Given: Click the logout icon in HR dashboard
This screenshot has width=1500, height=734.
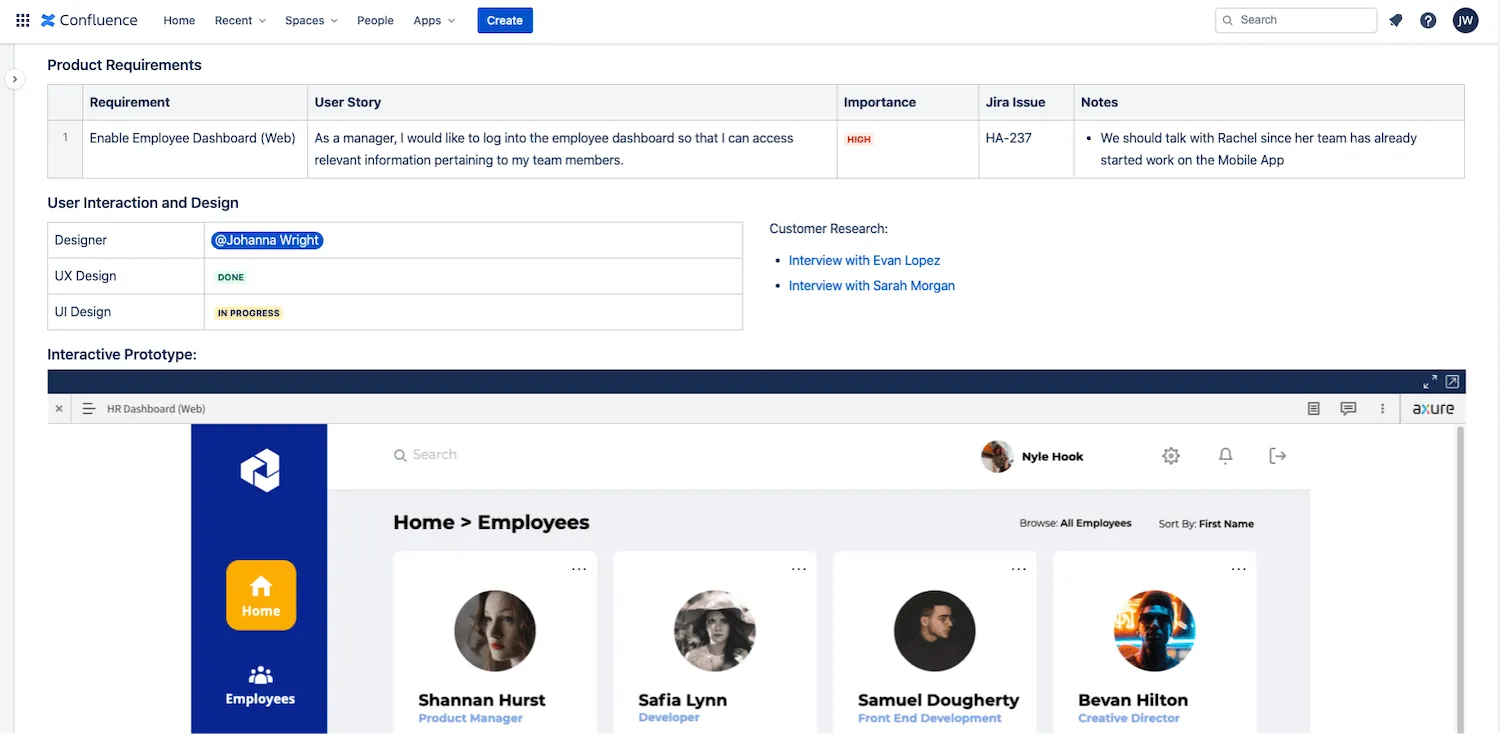Looking at the screenshot, I should (1277, 456).
